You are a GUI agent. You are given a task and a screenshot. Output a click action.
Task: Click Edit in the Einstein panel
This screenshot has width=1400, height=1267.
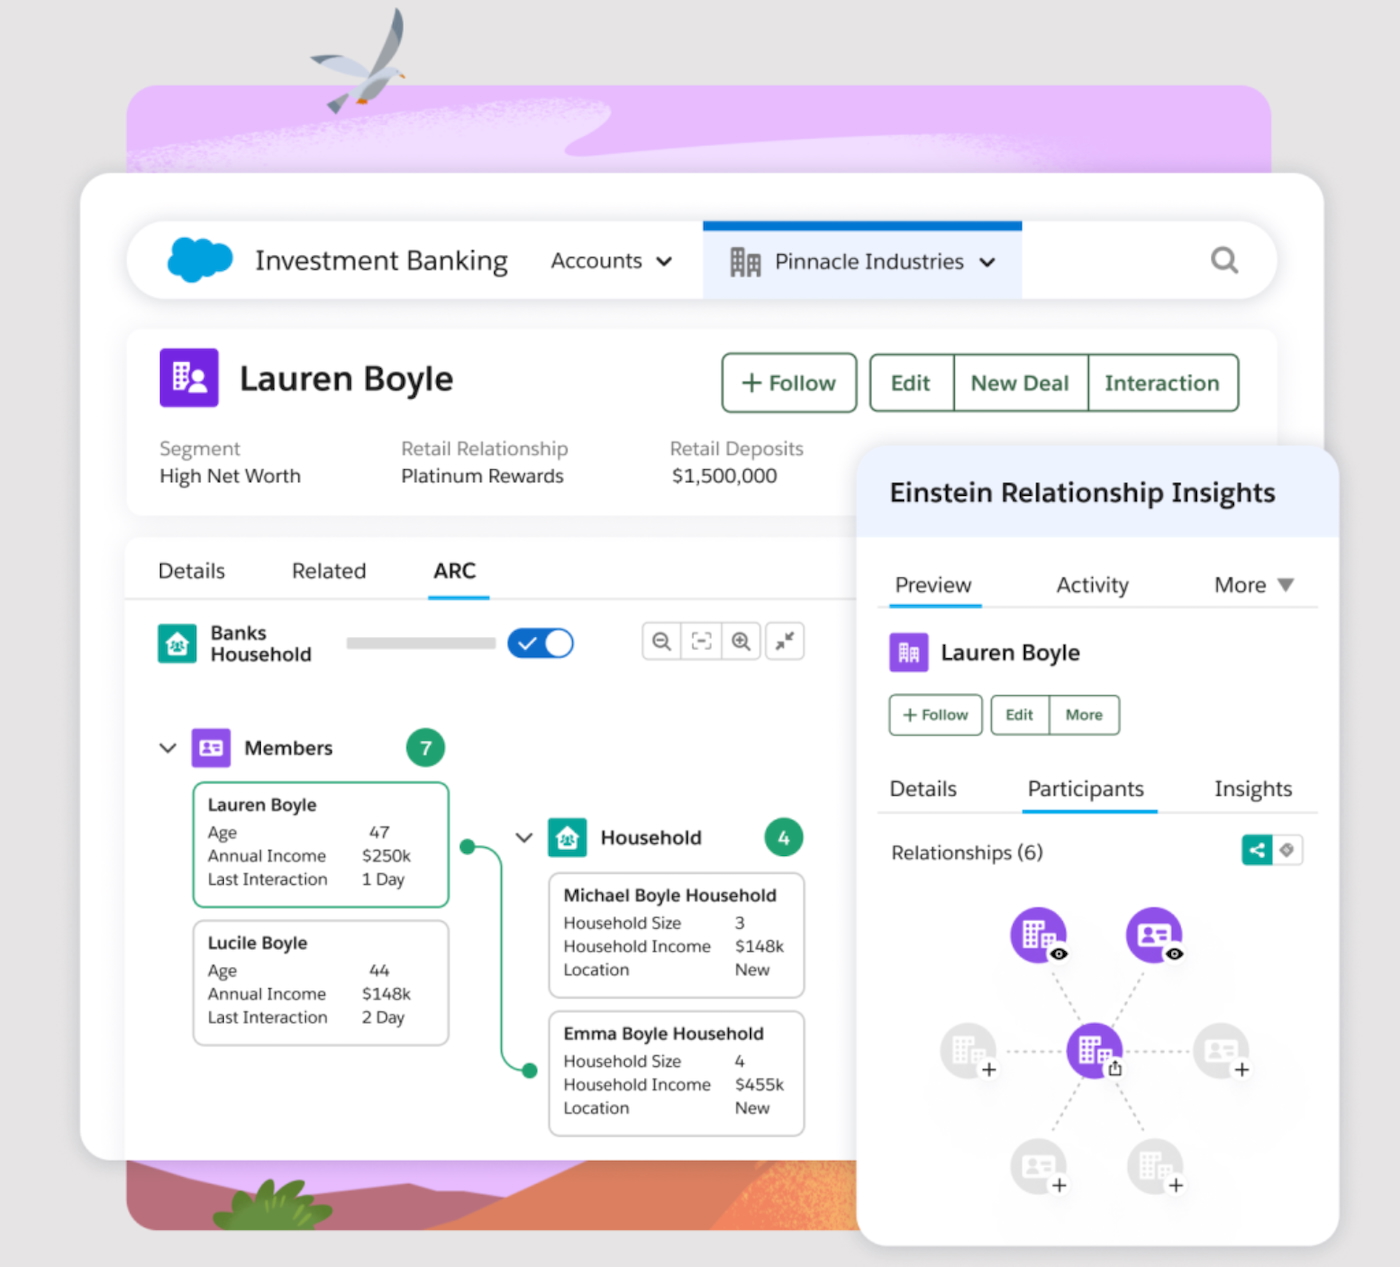(1019, 715)
